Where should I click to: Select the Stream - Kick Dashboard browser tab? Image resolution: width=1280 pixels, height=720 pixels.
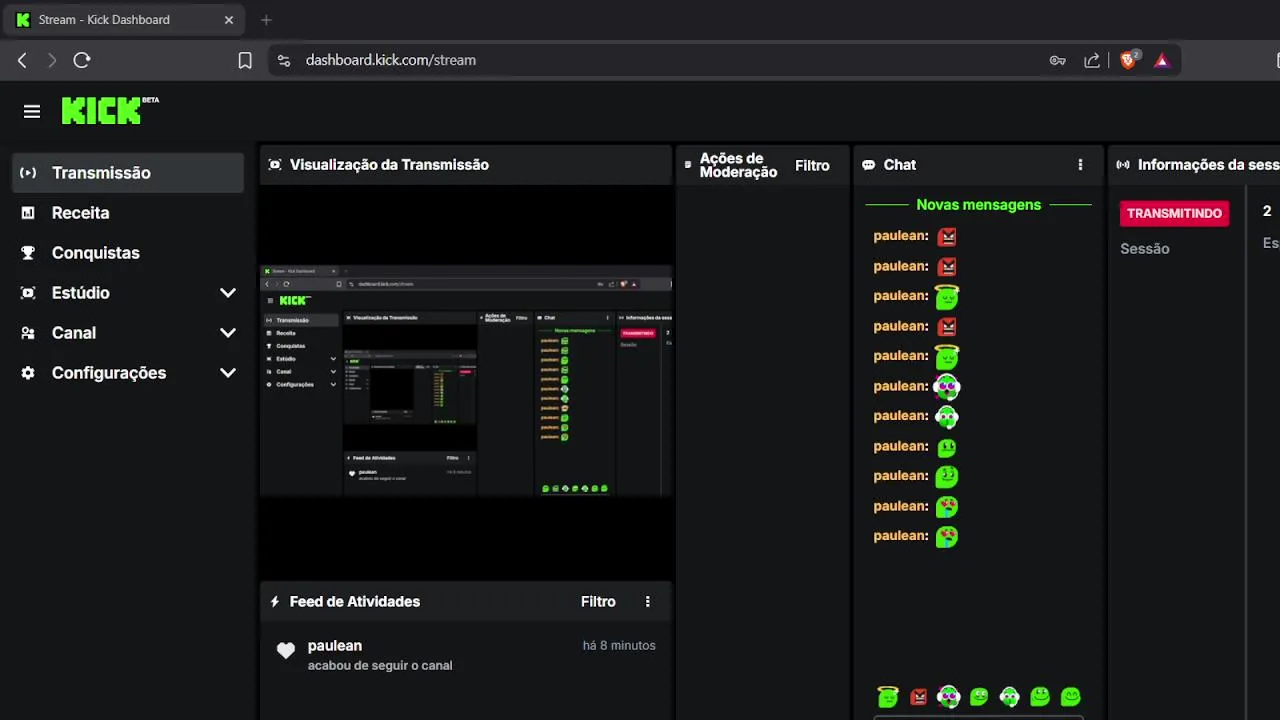[x=124, y=20]
